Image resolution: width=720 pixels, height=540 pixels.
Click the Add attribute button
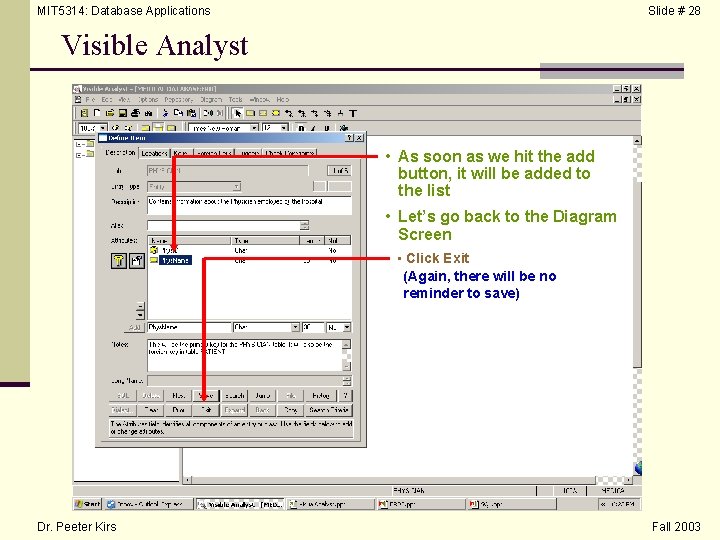134,327
